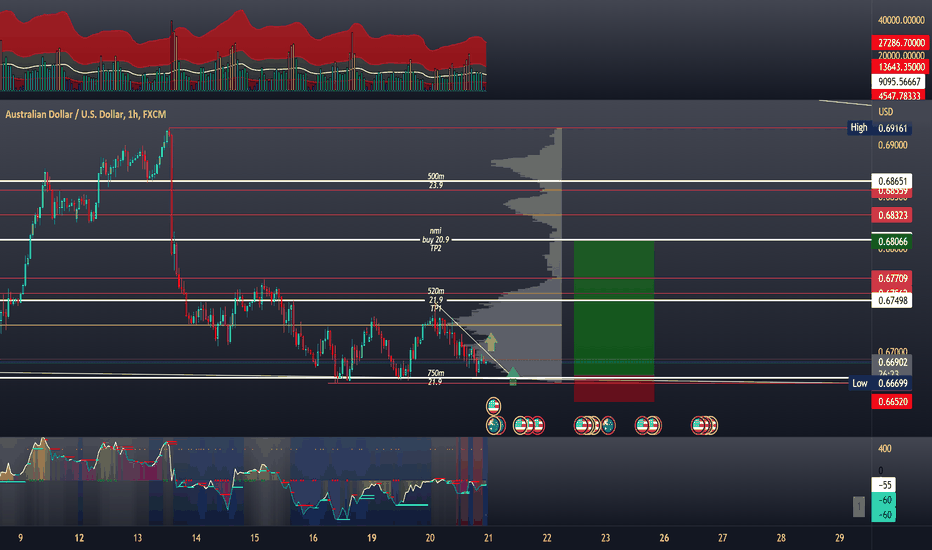
Task: Click the leftmost US flag event between dates 26 and 27
Action: coord(699,425)
